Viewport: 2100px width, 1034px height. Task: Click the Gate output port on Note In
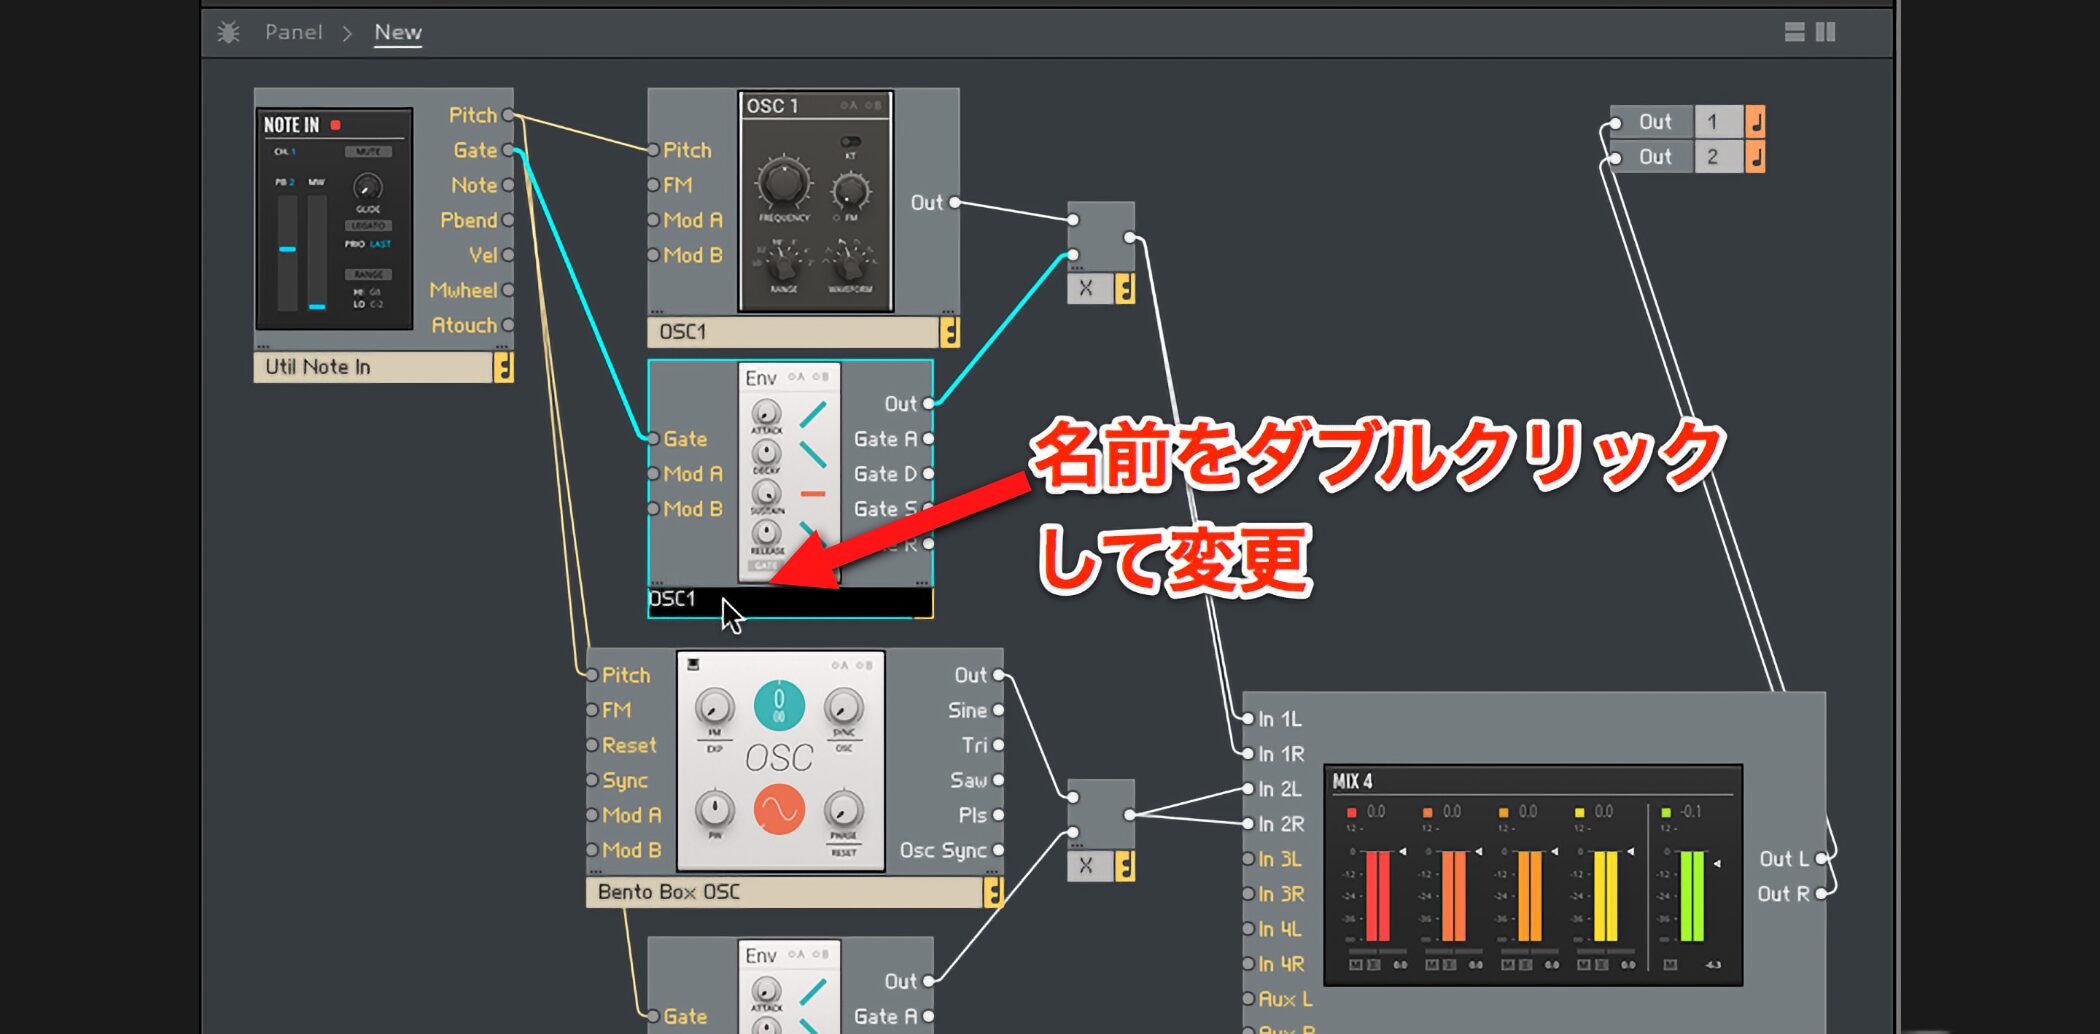point(508,150)
